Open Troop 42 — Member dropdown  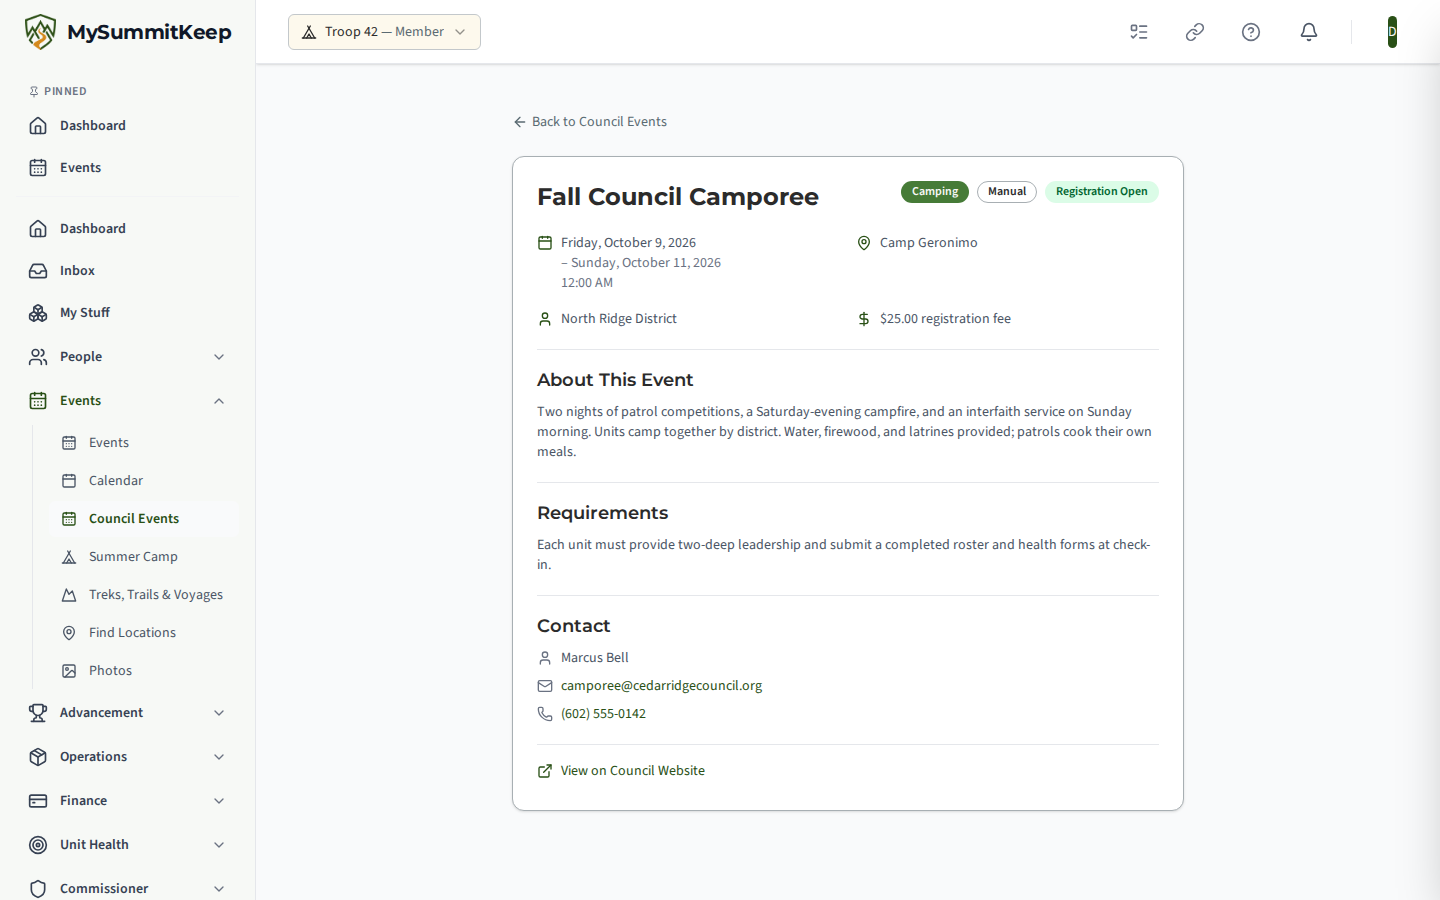tap(384, 32)
